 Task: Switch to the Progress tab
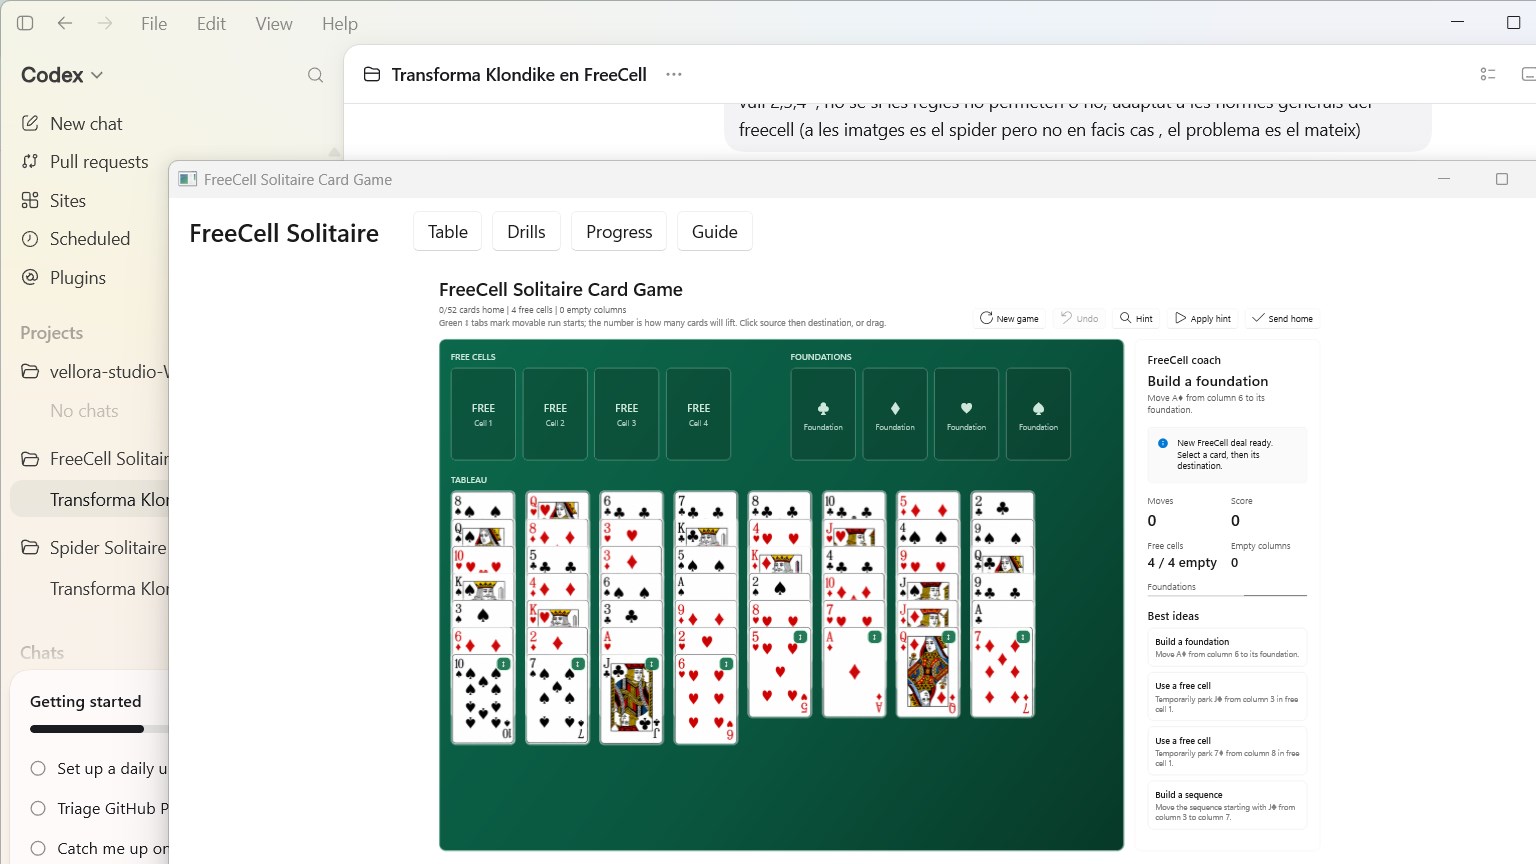click(619, 232)
